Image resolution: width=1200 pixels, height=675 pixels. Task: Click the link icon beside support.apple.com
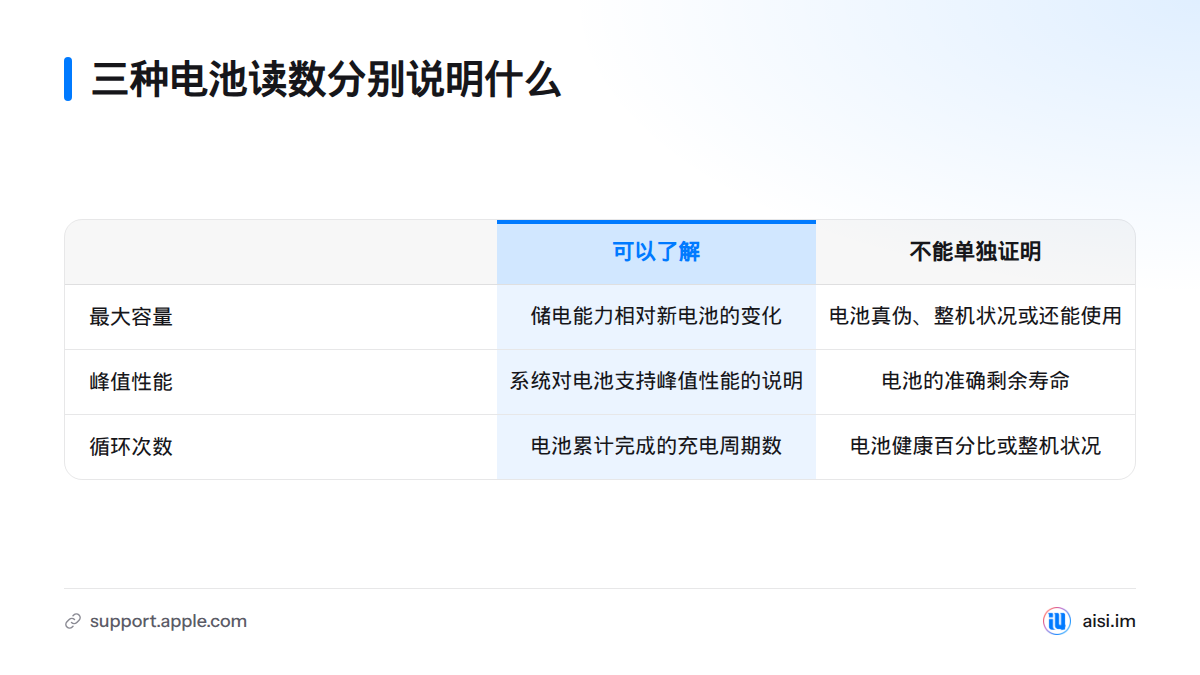72,622
